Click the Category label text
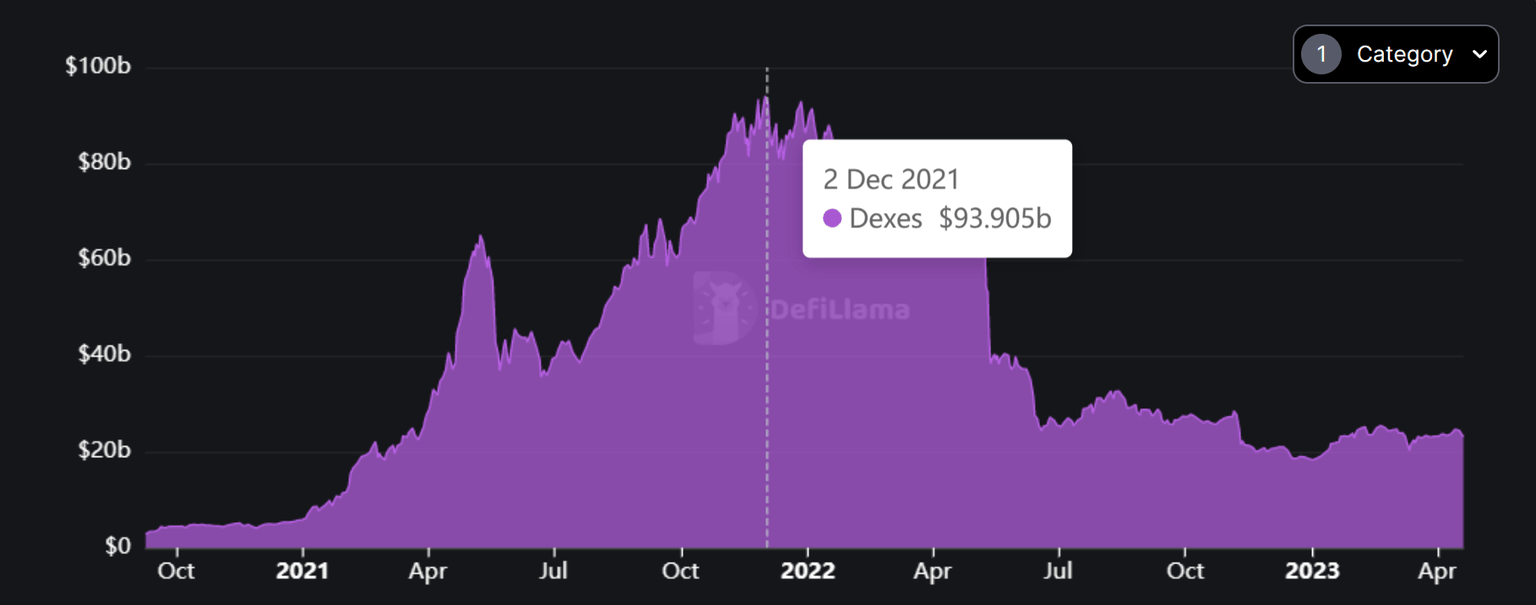The image size is (1536, 605). pyautogui.click(x=1404, y=54)
